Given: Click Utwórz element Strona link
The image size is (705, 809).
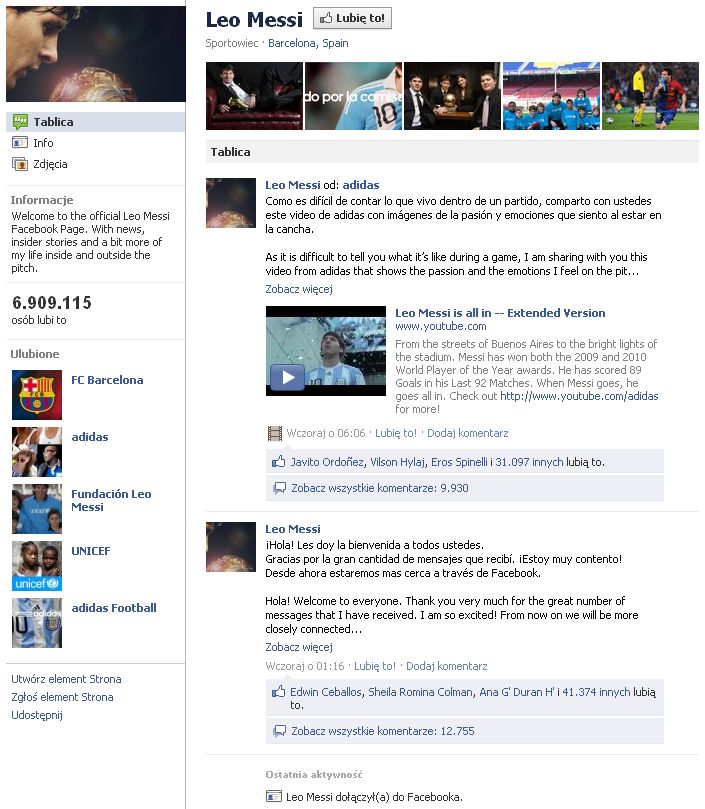Looking at the screenshot, I should [x=67, y=679].
